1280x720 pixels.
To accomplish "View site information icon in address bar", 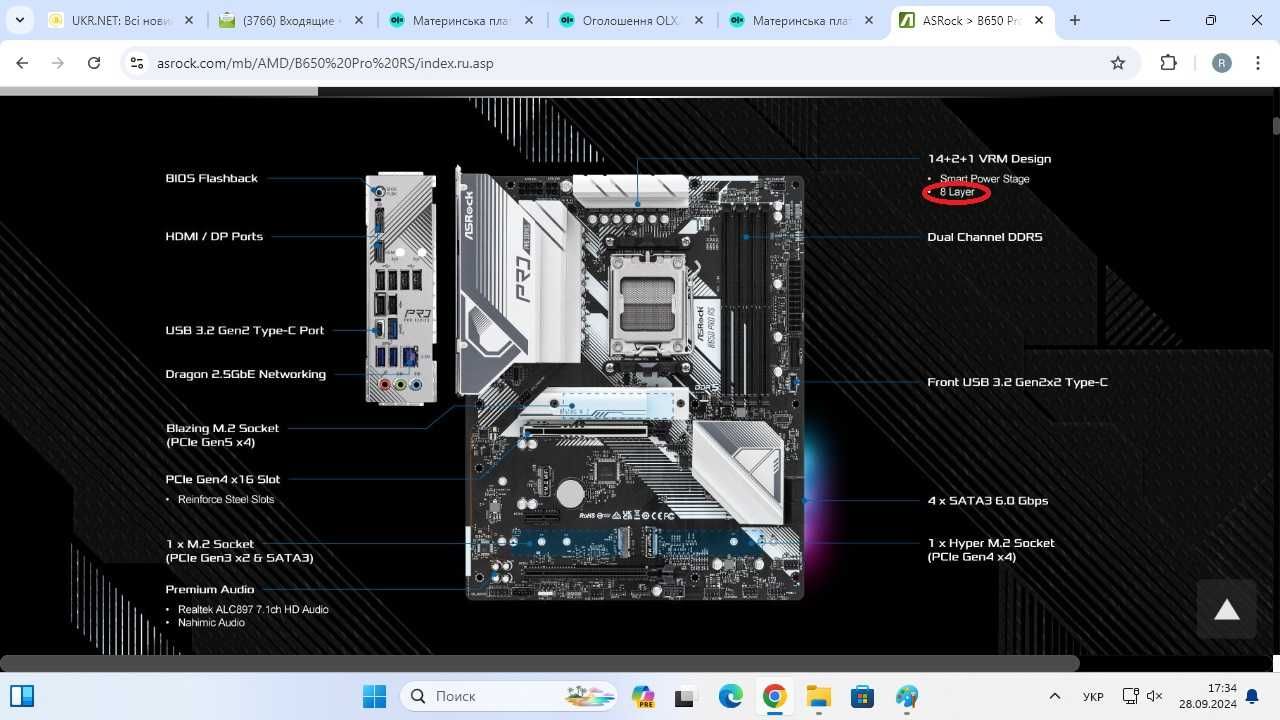I will tap(138, 63).
